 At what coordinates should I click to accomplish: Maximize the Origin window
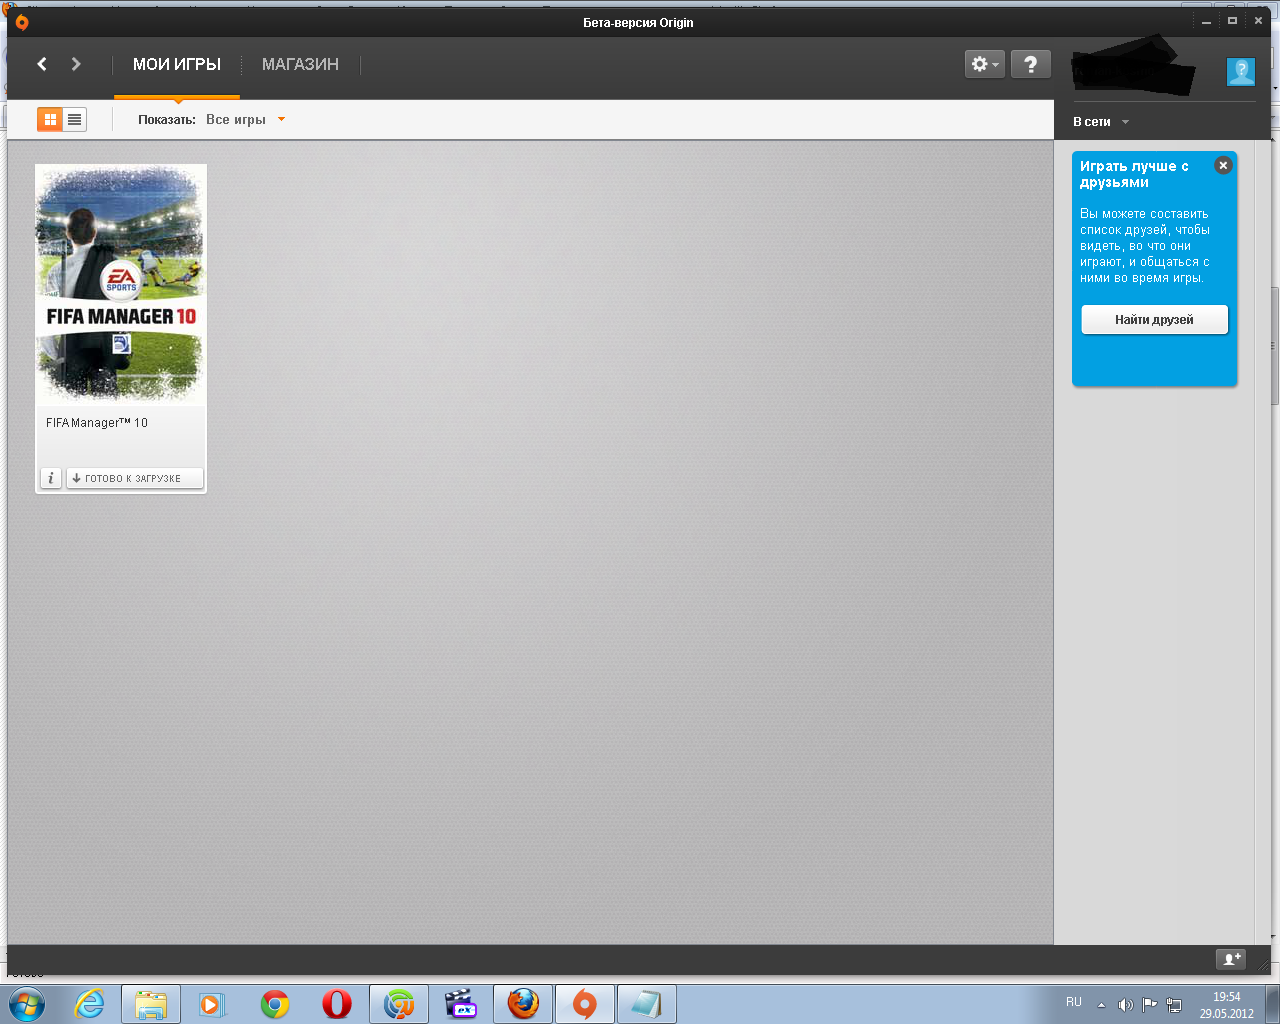[x=1232, y=21]
